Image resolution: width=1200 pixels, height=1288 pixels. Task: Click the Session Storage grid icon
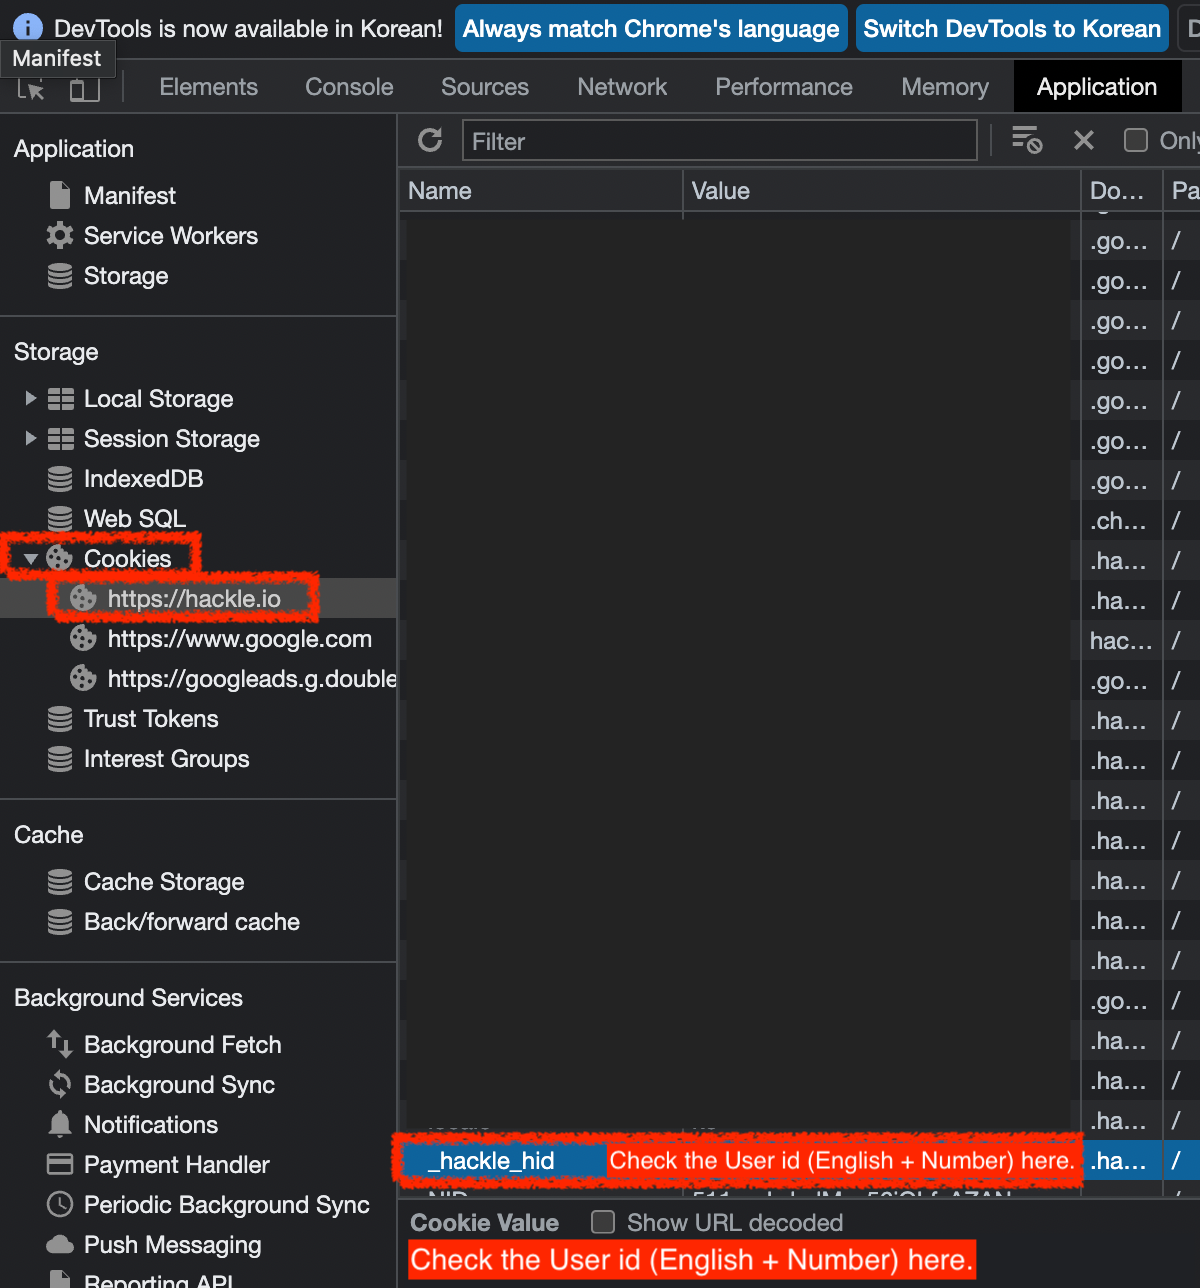pyautogui.click(x=61, y=439)
